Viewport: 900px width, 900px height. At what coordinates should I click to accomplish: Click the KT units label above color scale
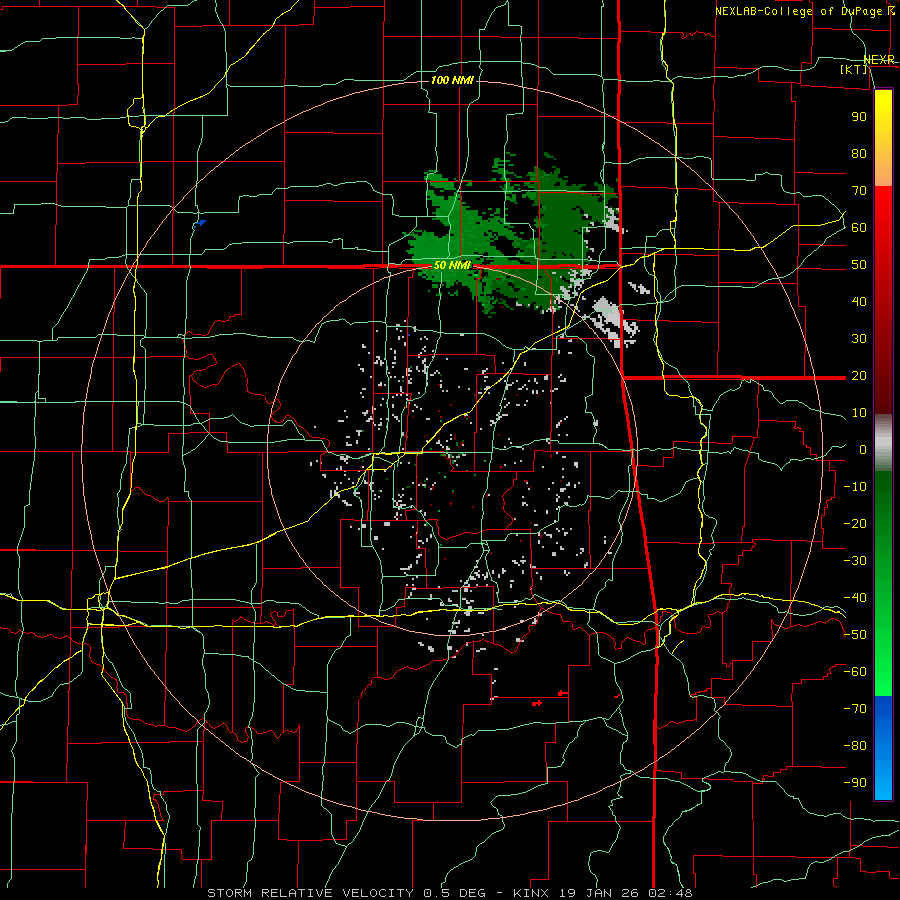coord(854,69)
